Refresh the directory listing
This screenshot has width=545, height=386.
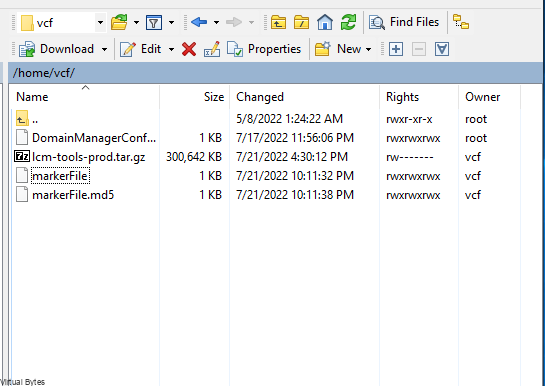tap(348, 23)
